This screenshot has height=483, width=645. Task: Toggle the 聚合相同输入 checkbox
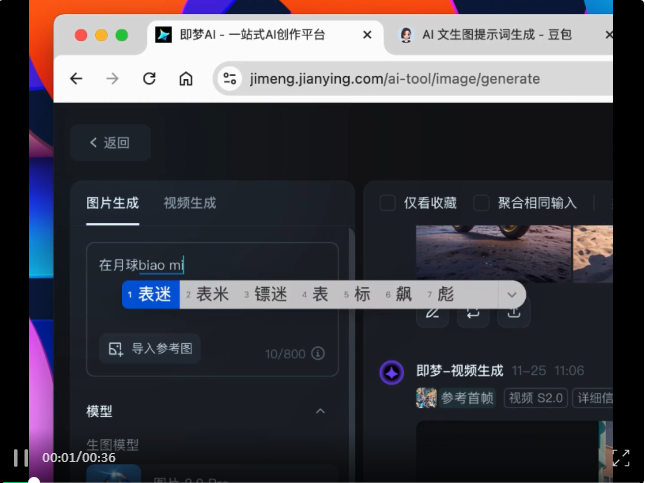point(481,203)
